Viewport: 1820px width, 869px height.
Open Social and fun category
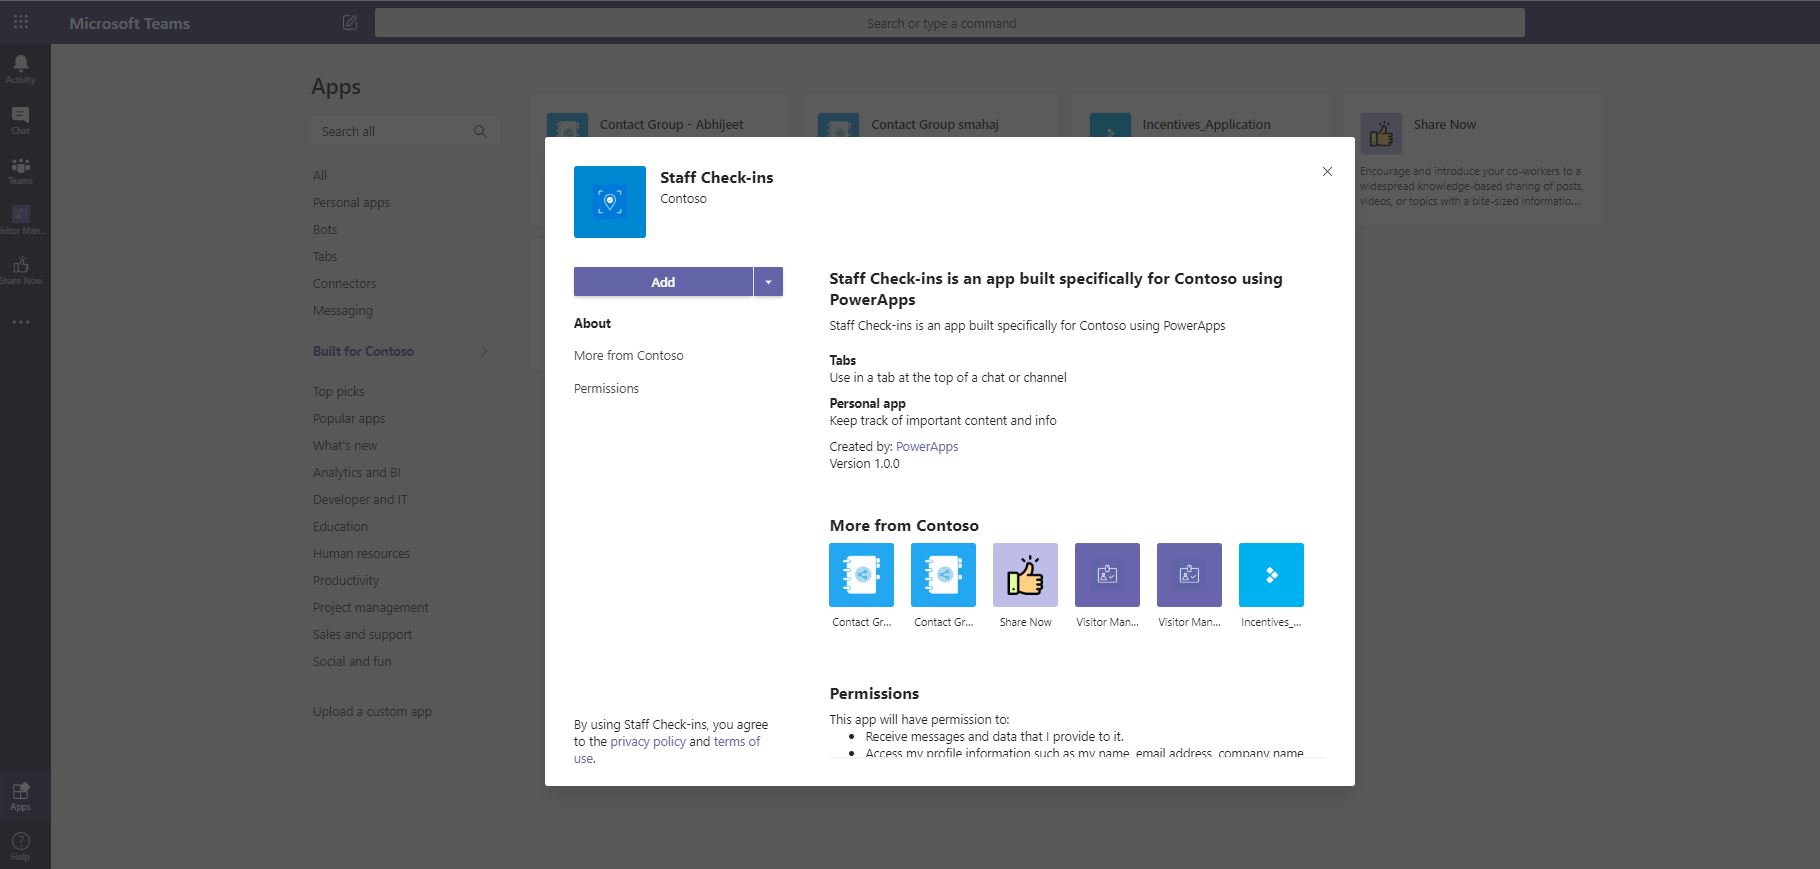352,661
